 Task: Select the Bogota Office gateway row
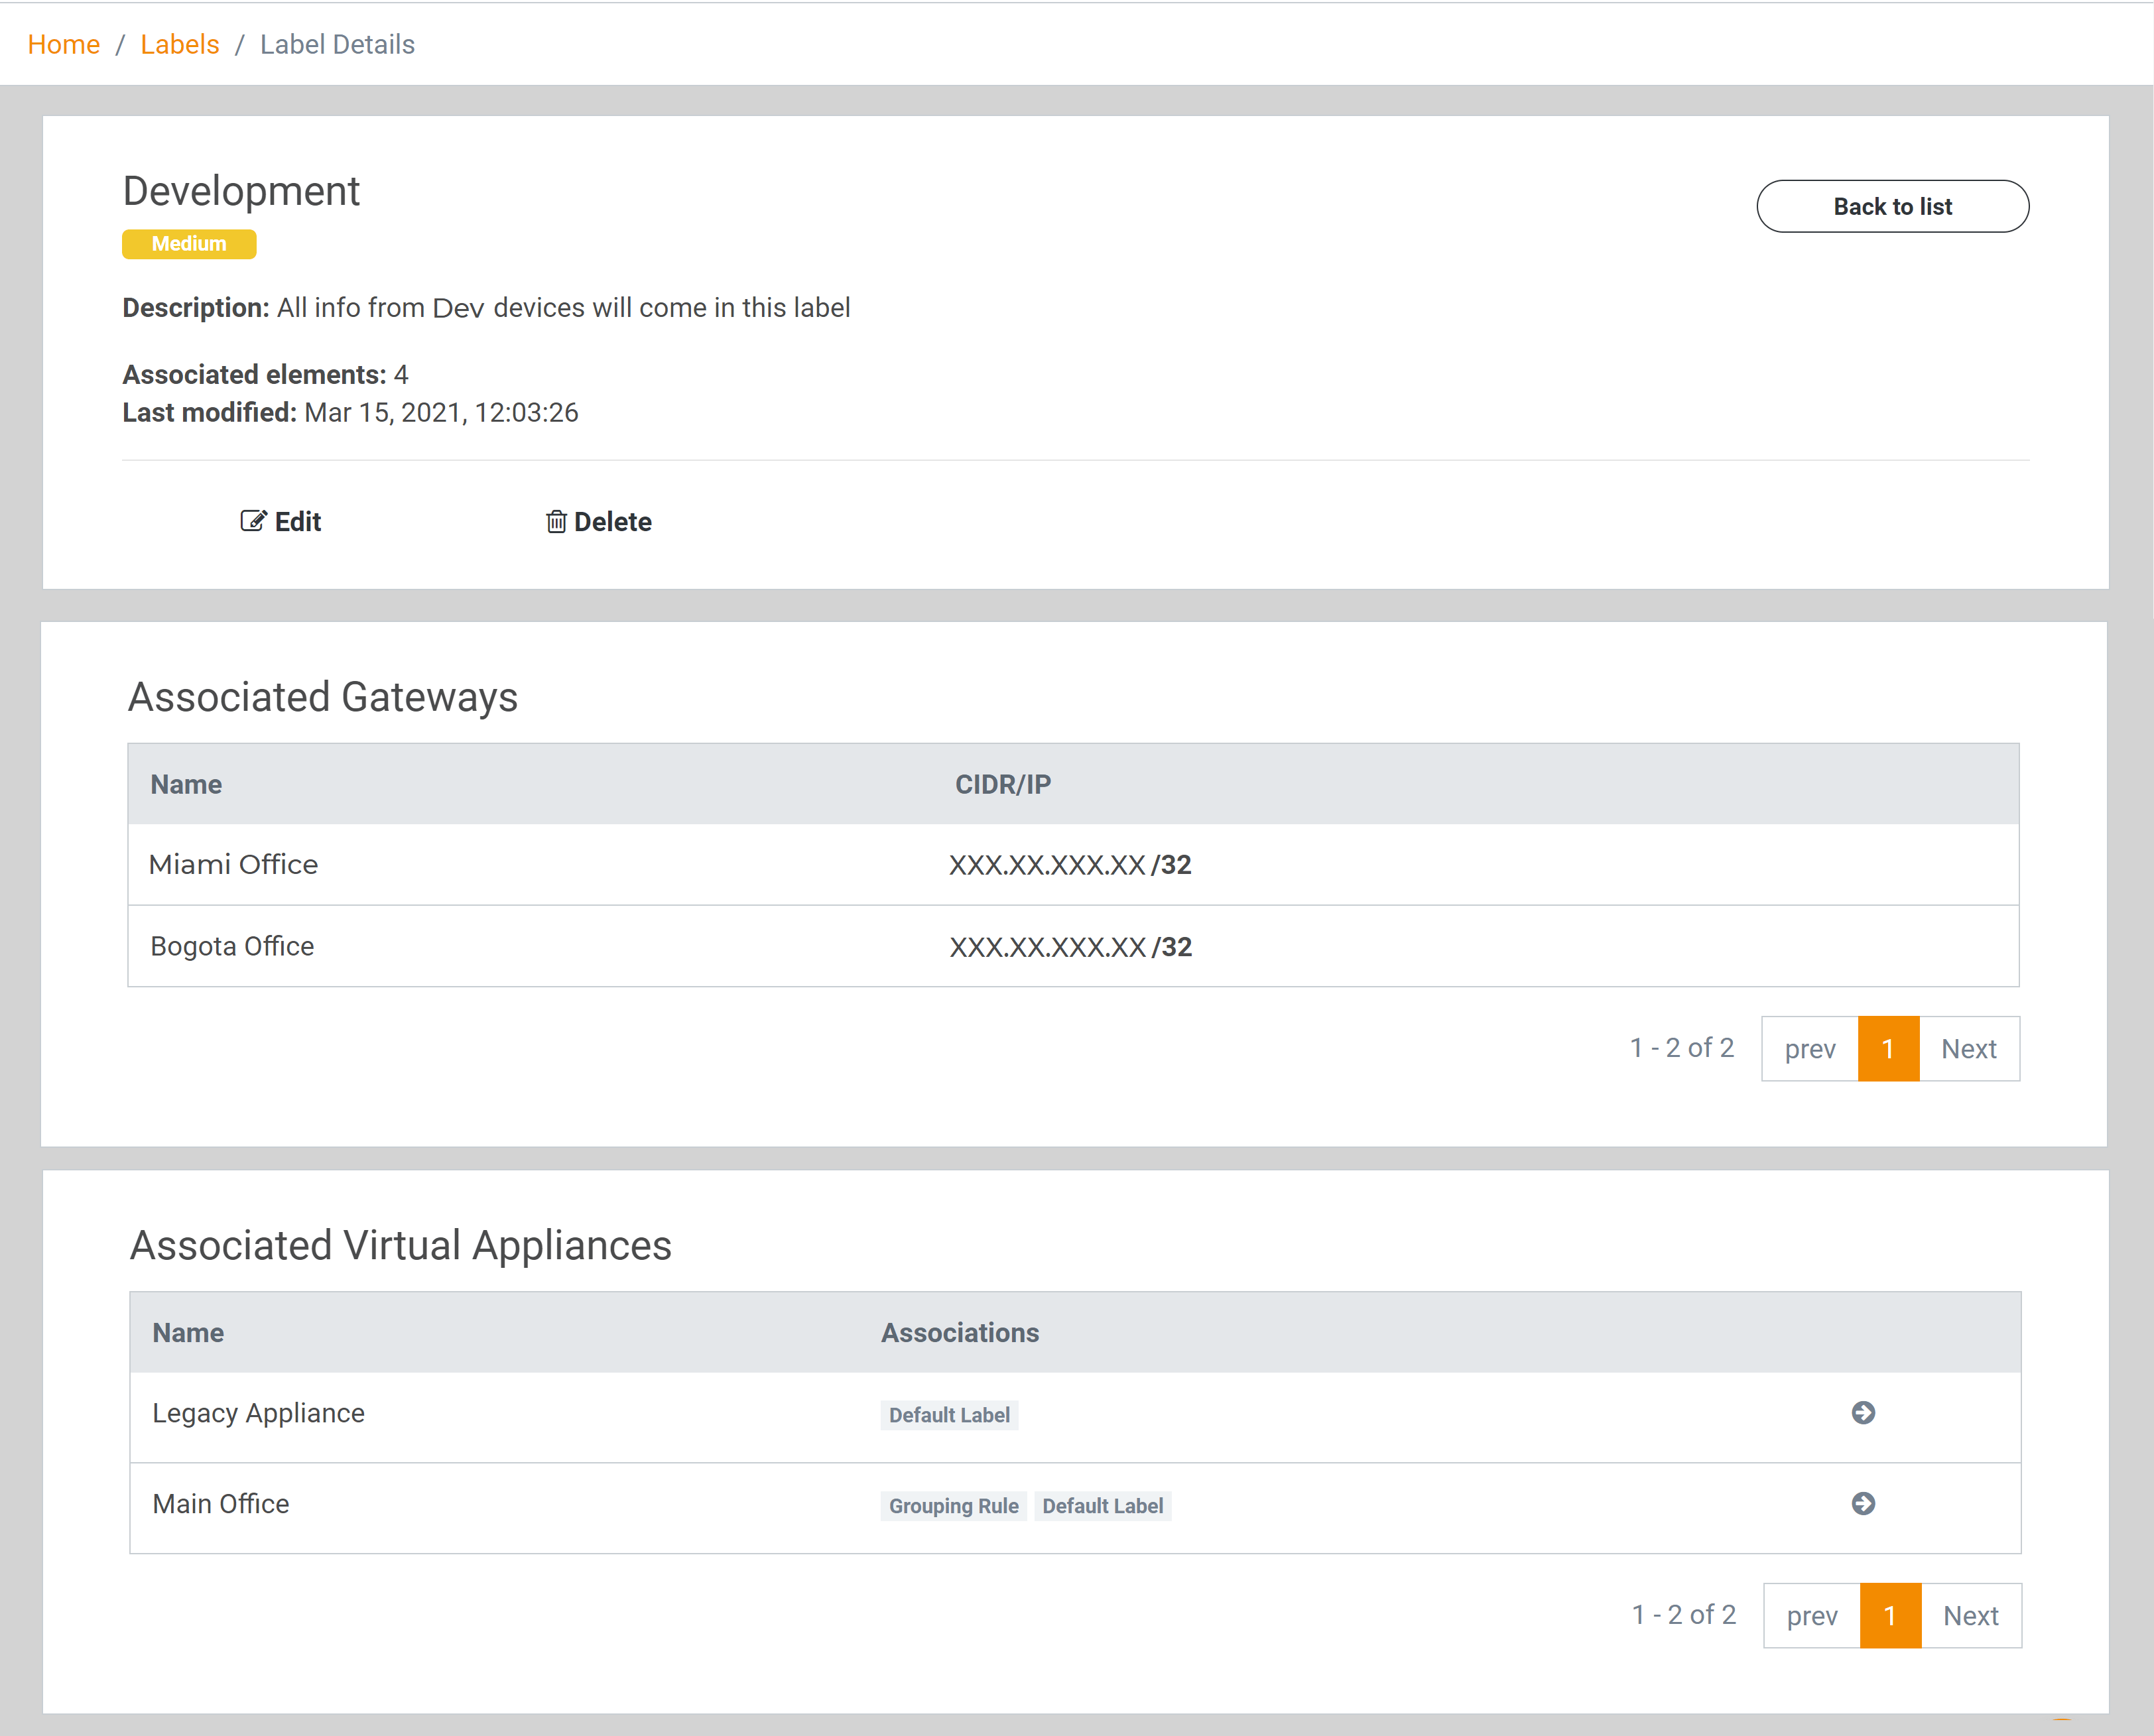[232, 946]
